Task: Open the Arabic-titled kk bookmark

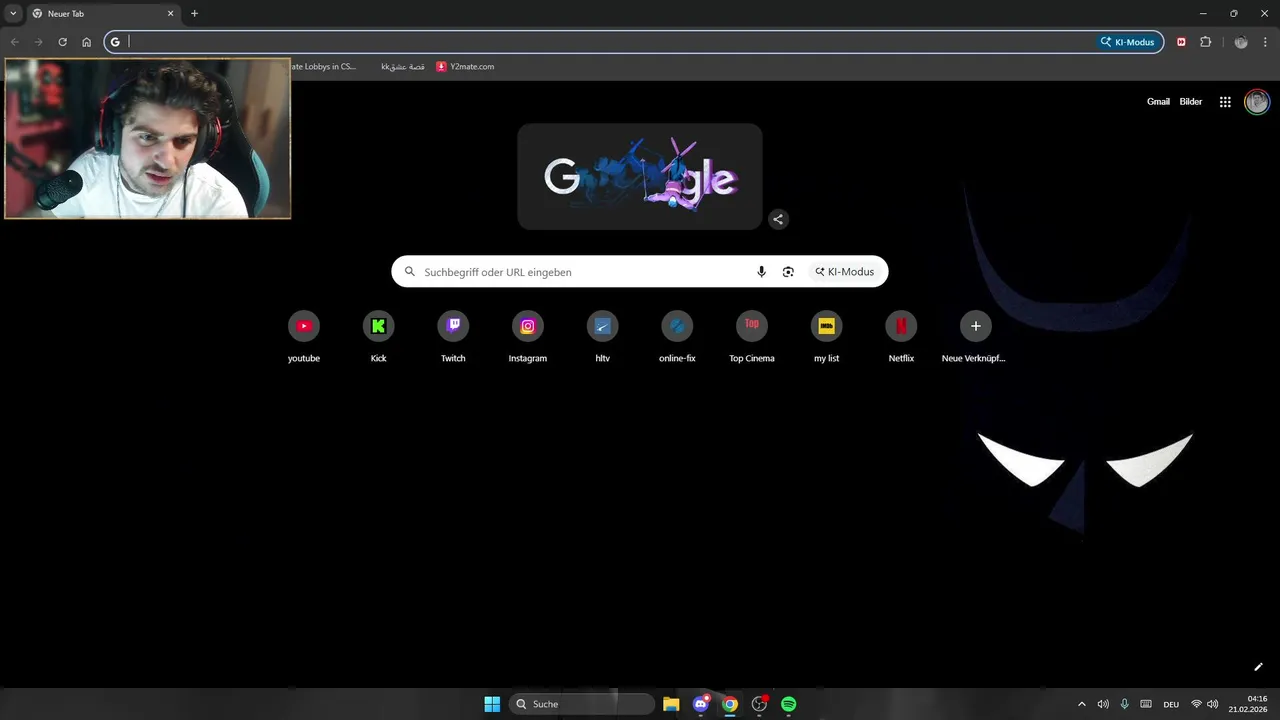Action: (402, 67)
